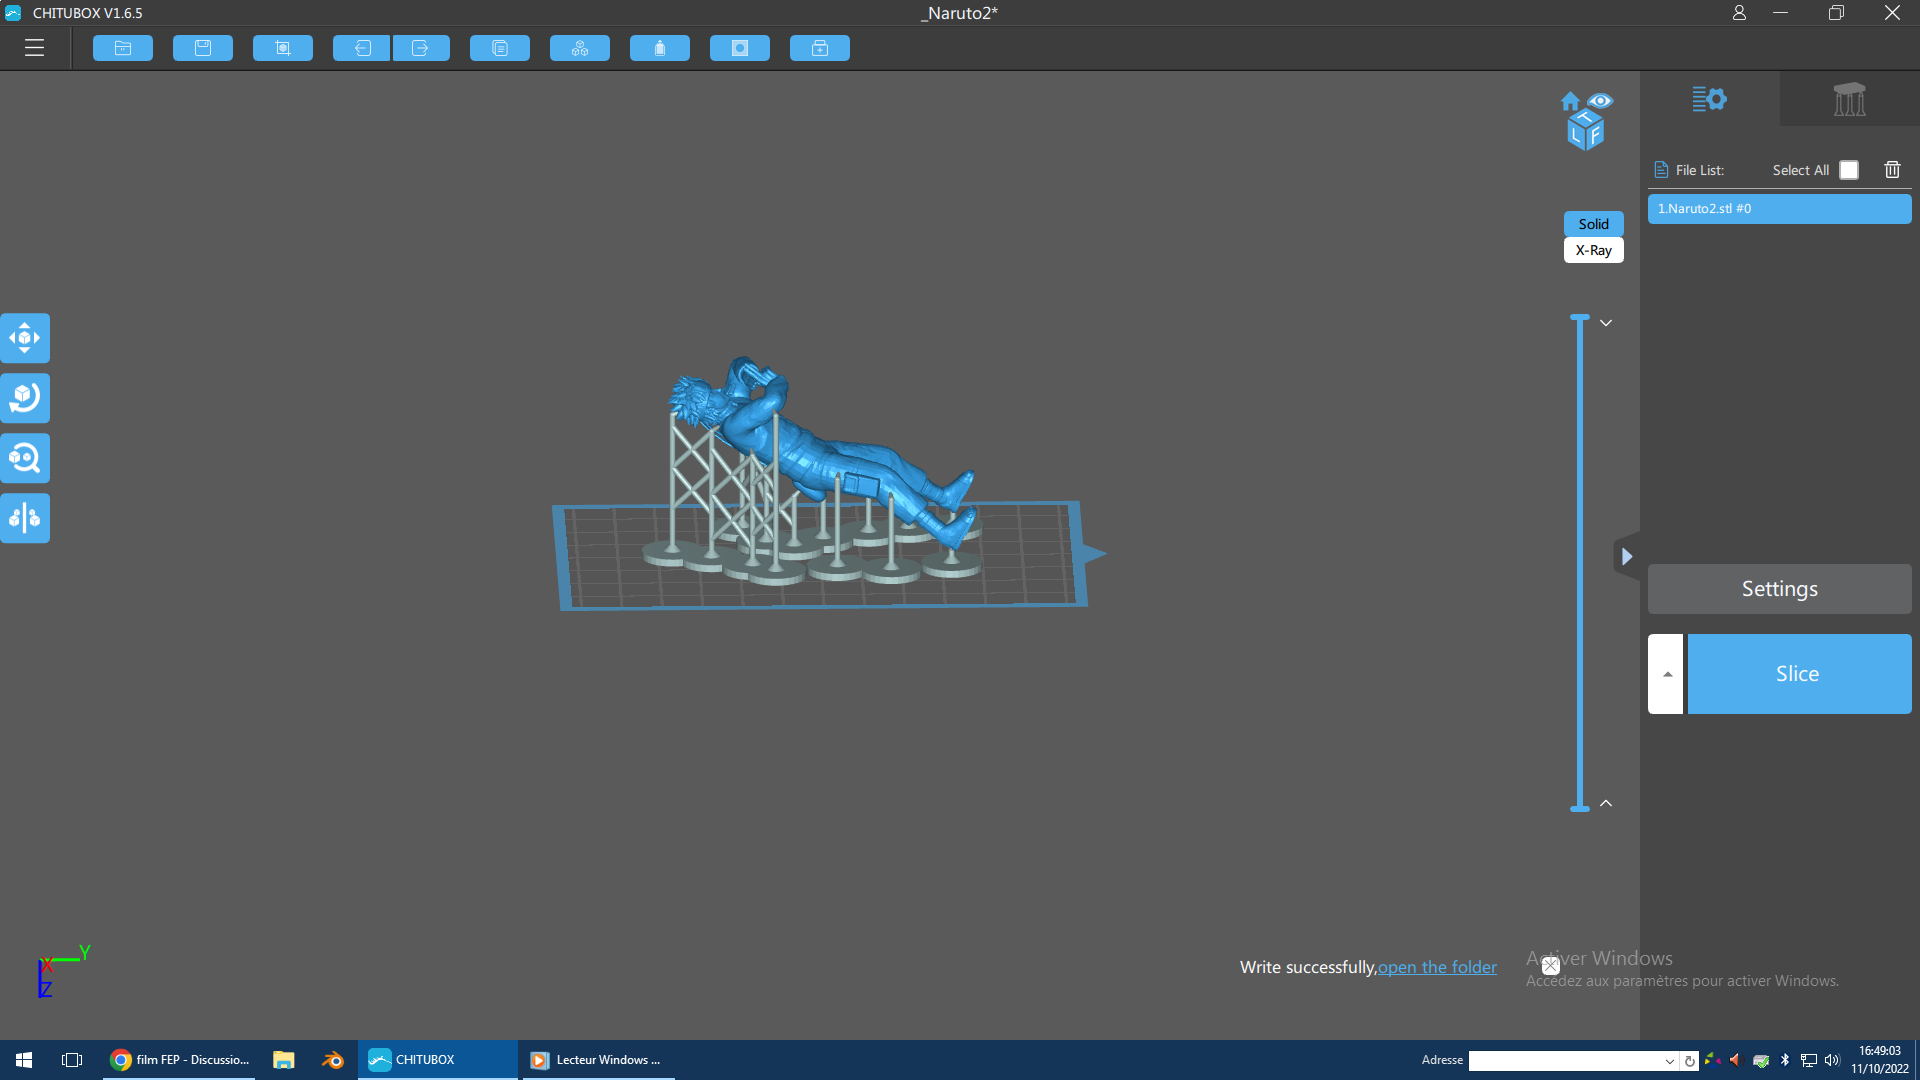
Task: Check the Select All checkbox
Action: click(1849, 170)
